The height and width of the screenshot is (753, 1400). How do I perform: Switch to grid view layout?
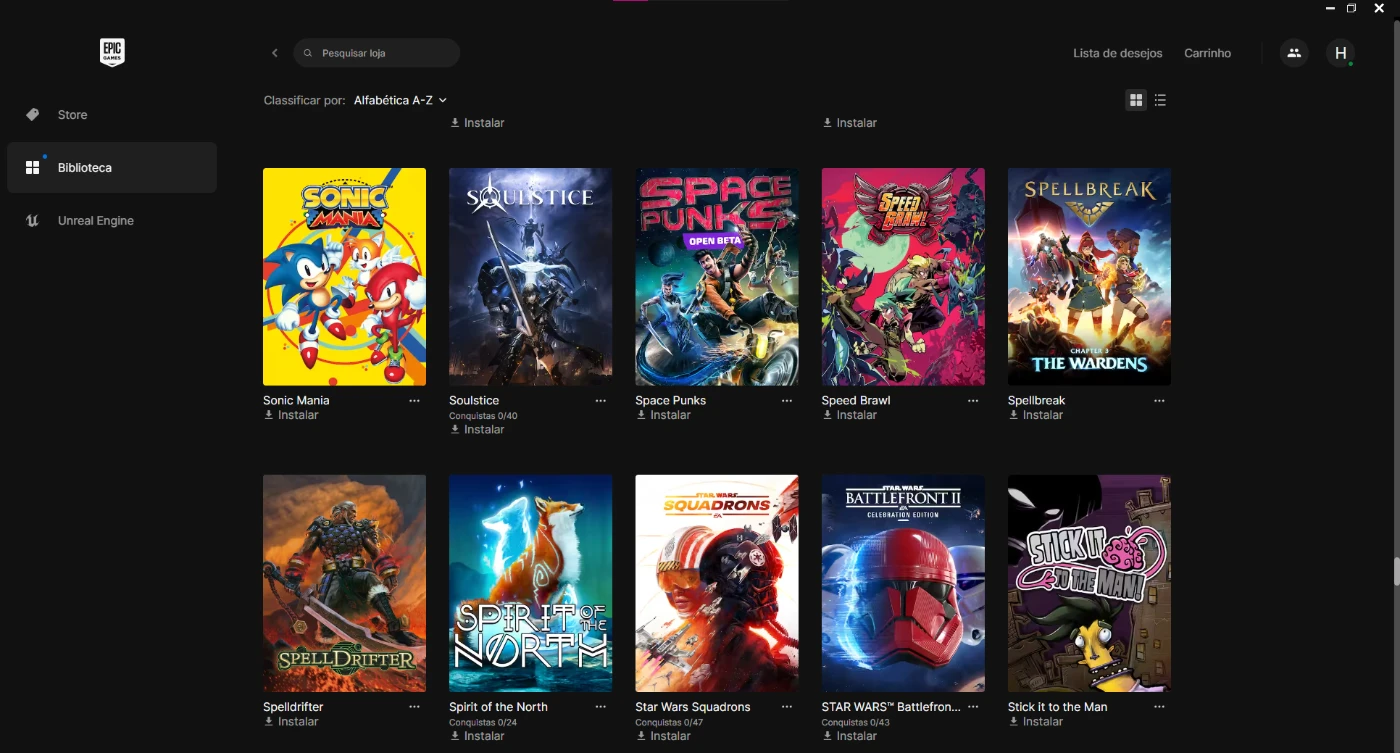pyautogui.click(x=1136, y=100)
